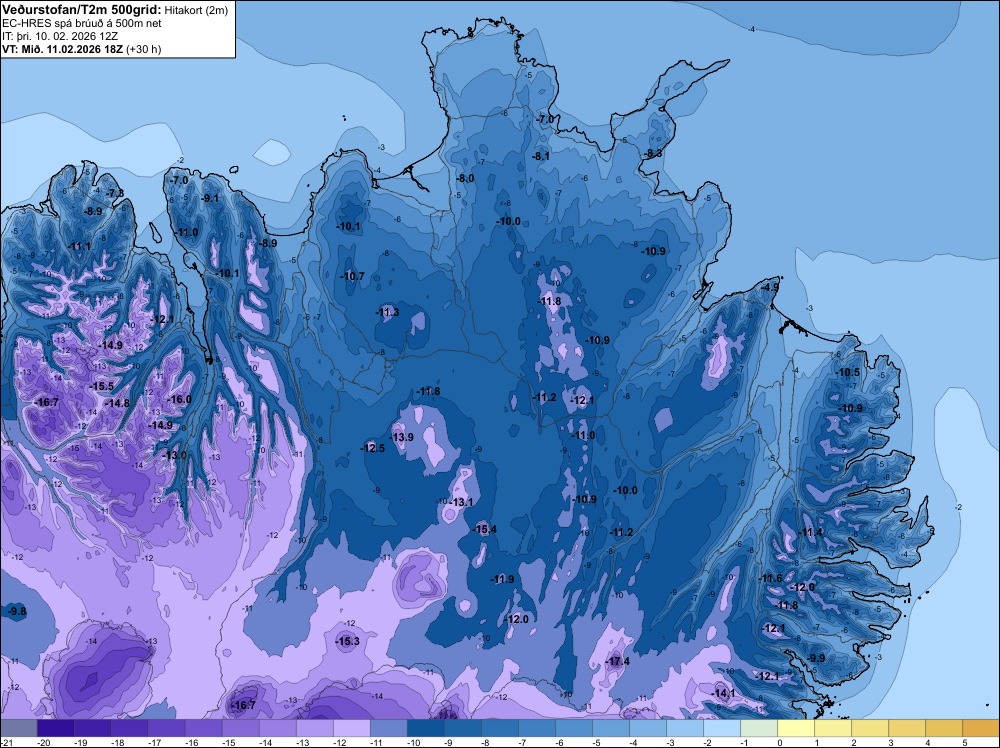Screen dimensions: 1000x748
Task: Click the -15.3 temperature value on the map
Action: point(348,642)
